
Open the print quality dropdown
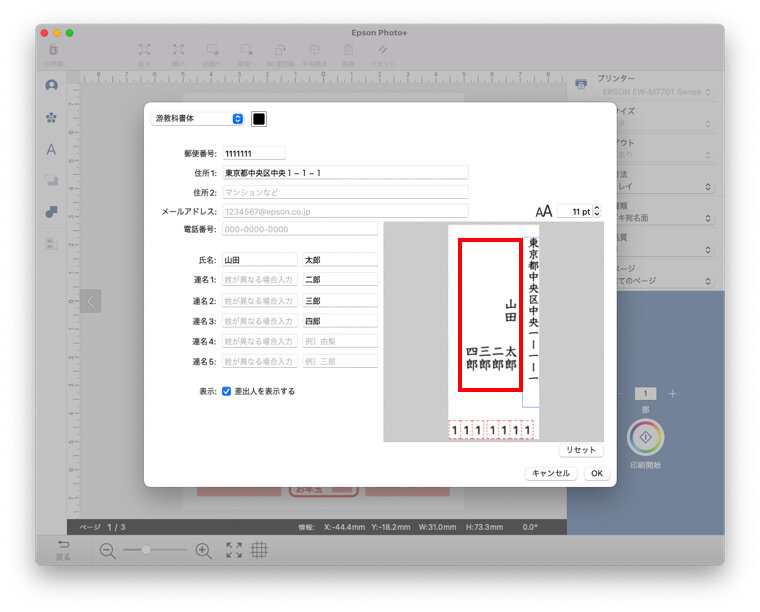pyautogui.click(x=665, y=250)
